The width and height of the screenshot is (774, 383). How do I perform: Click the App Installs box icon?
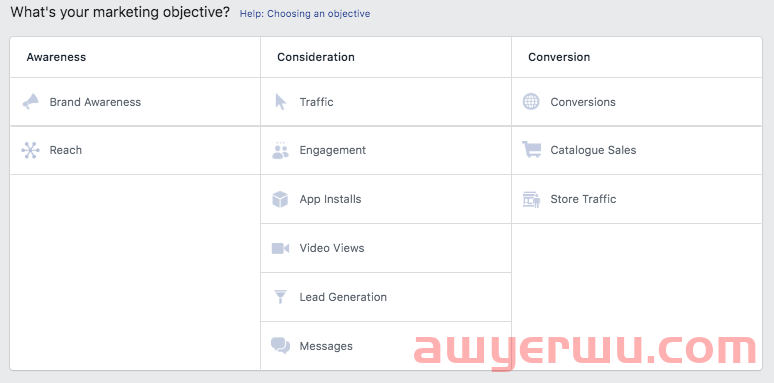coord(280,199)
